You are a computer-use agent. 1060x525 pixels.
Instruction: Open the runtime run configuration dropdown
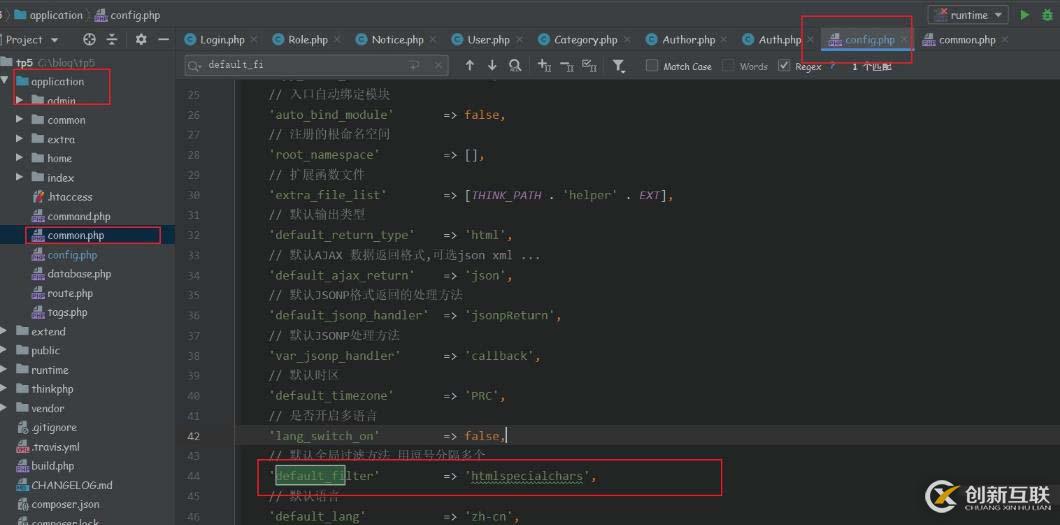[x=968, y=15]
